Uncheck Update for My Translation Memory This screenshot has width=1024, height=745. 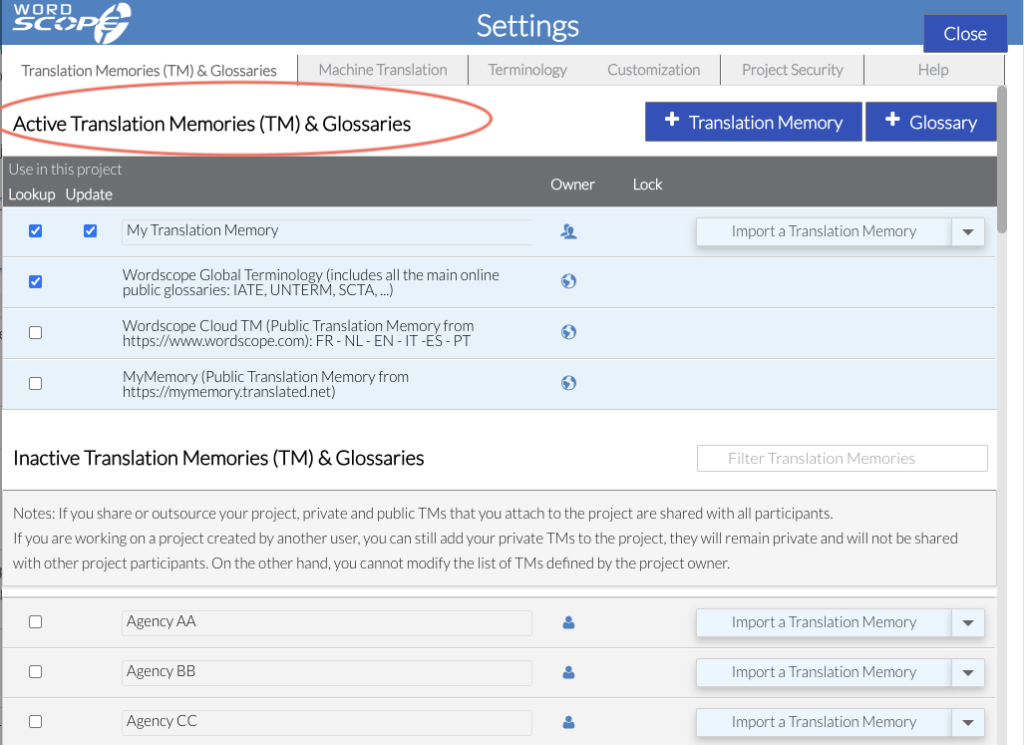click(90, 231)
